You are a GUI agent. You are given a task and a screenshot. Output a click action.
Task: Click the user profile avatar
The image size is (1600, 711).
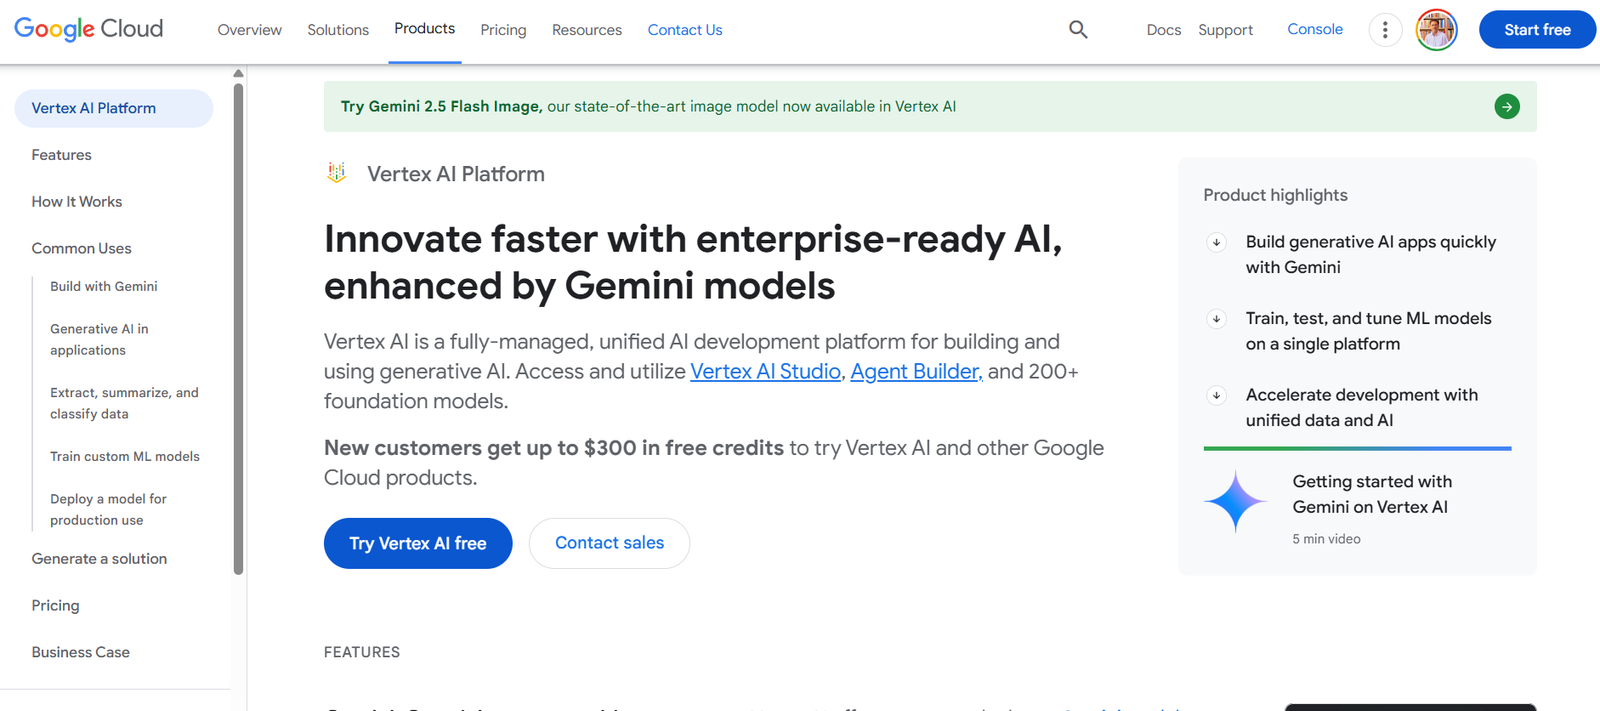(x=1436, y=30)
